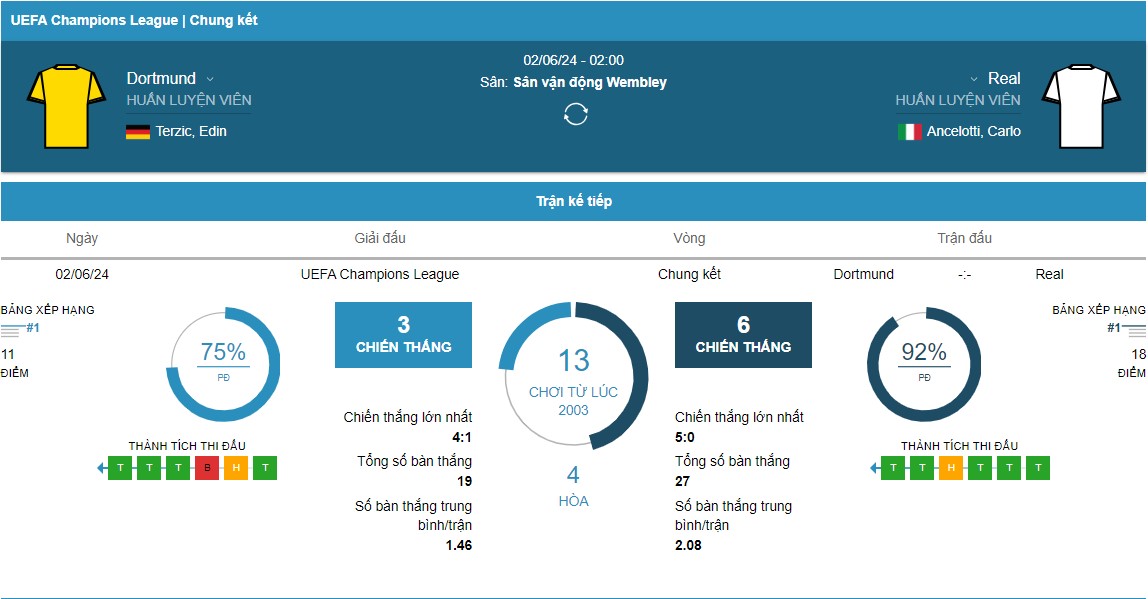Click the 6 CHIẾN THẮNG box

[743, 335]
